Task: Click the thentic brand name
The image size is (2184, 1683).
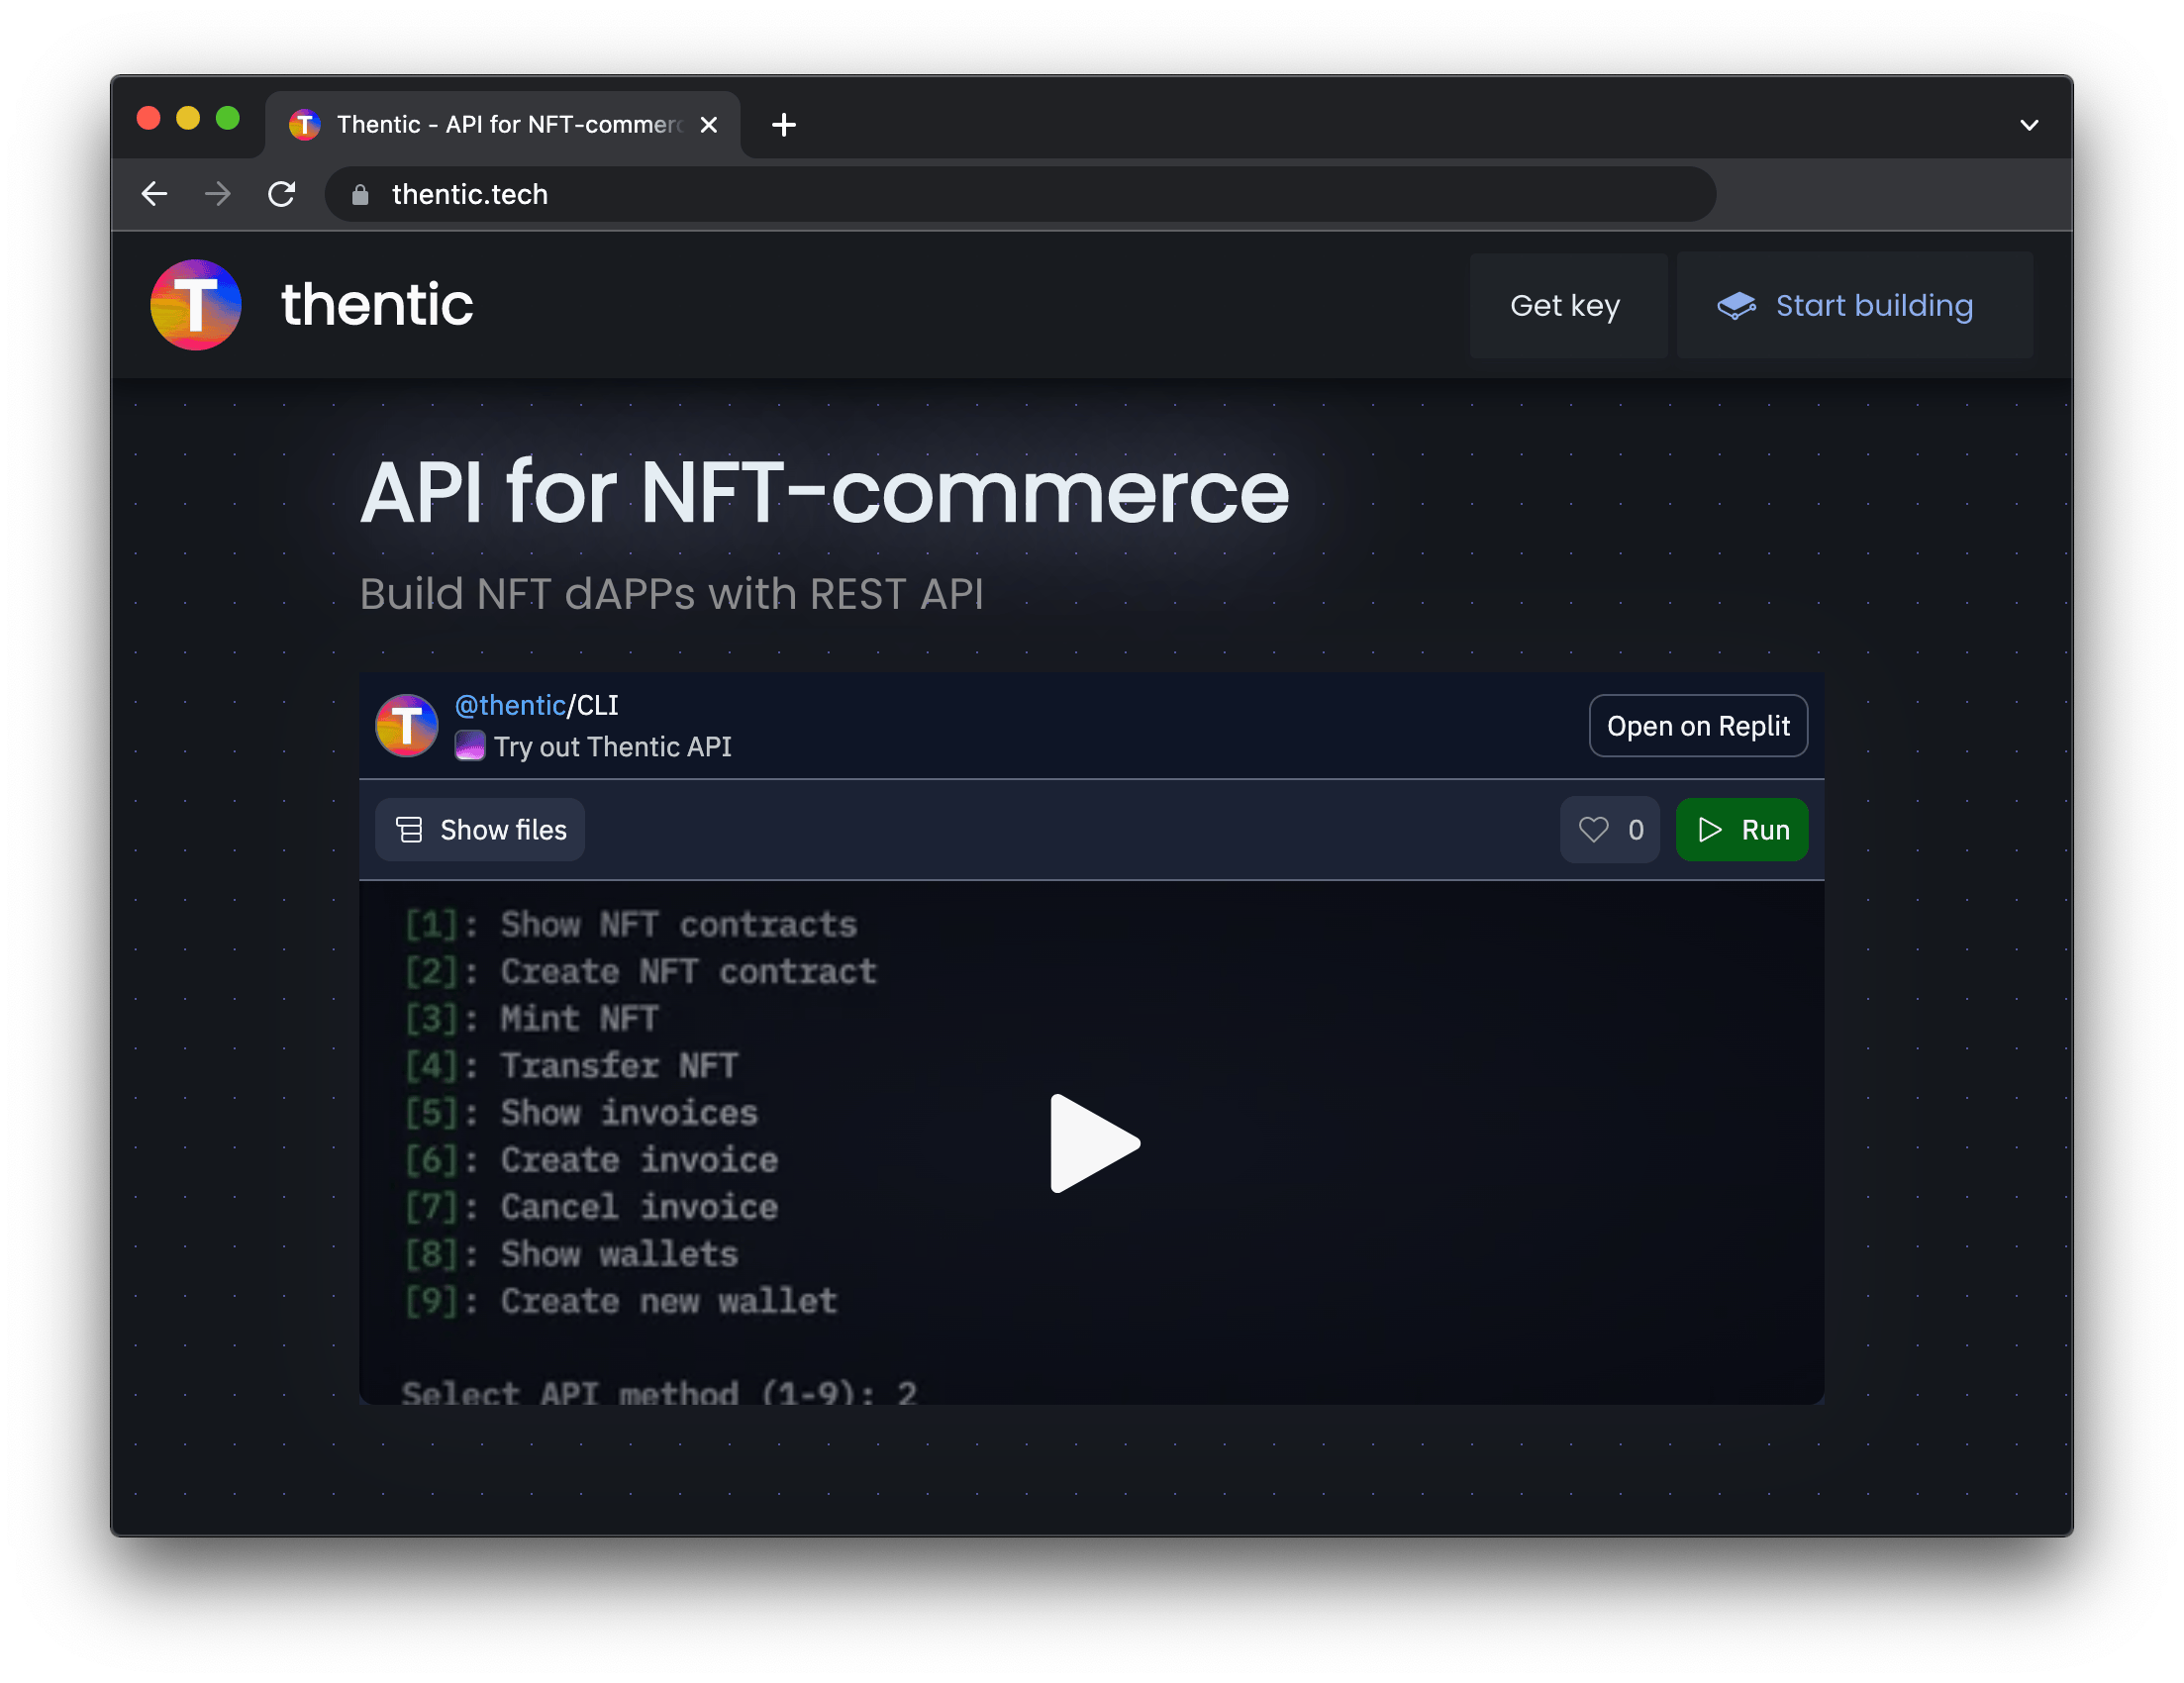Action: coord(377,304)
